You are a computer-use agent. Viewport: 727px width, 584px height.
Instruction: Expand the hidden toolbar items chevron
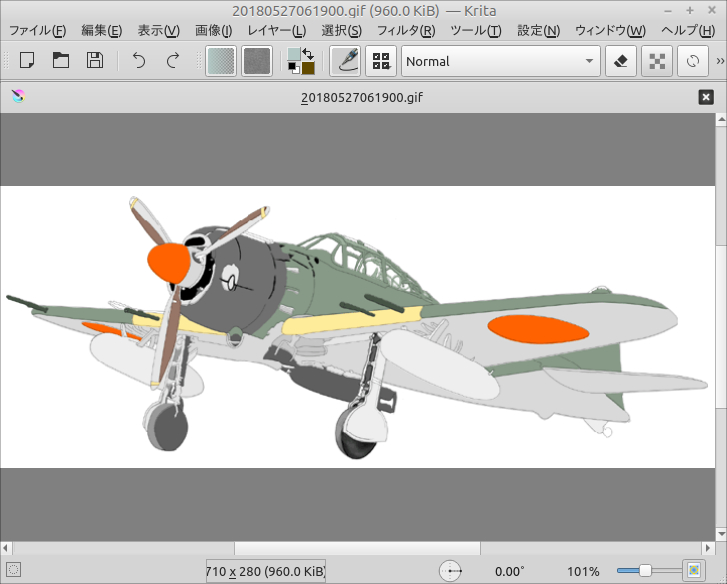720,61
